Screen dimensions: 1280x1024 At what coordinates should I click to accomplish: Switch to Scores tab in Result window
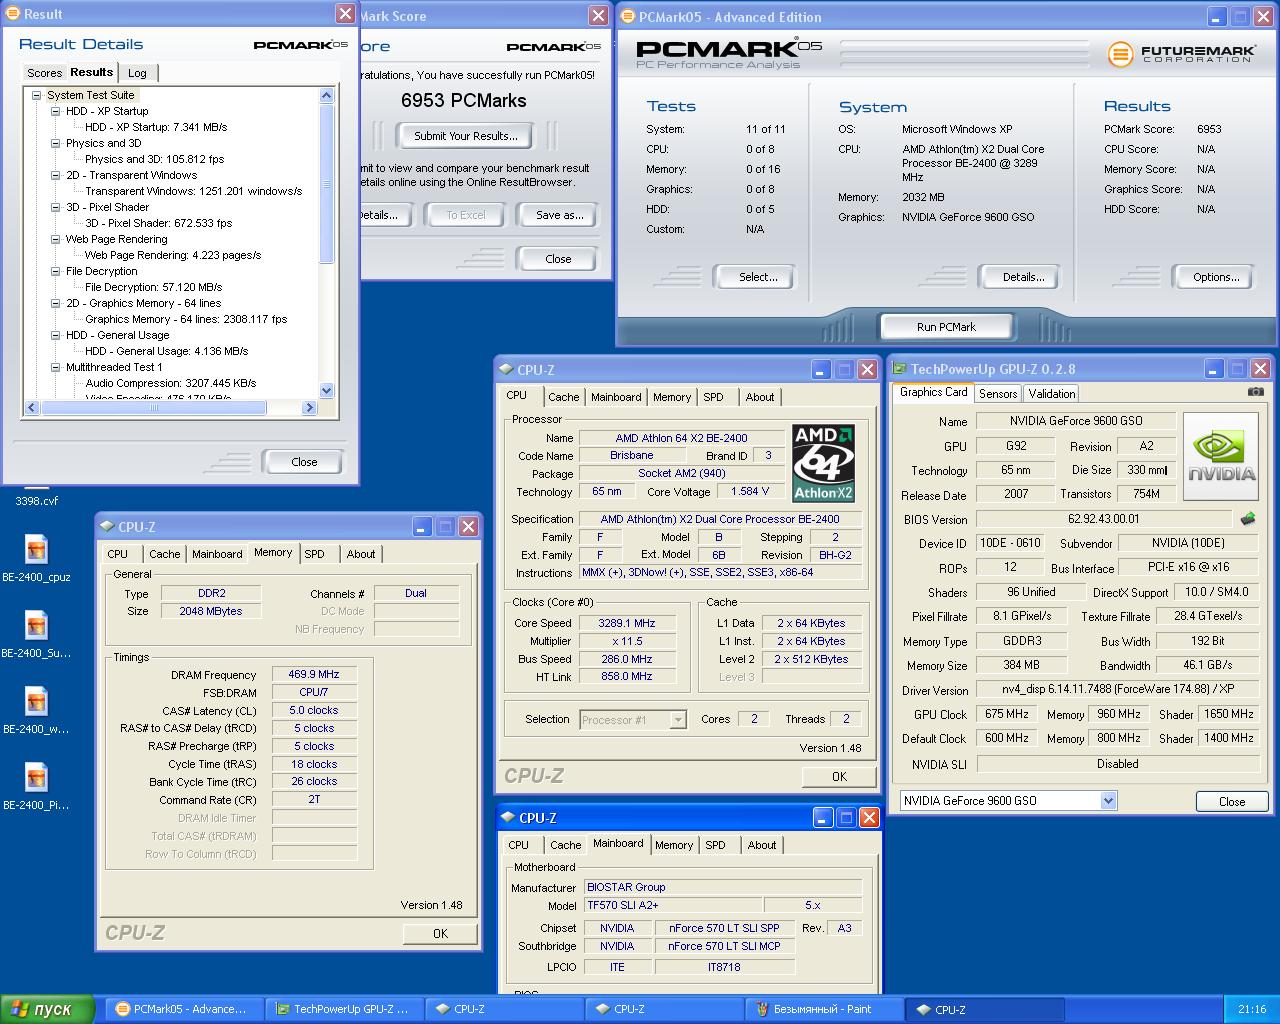(44, 73)
